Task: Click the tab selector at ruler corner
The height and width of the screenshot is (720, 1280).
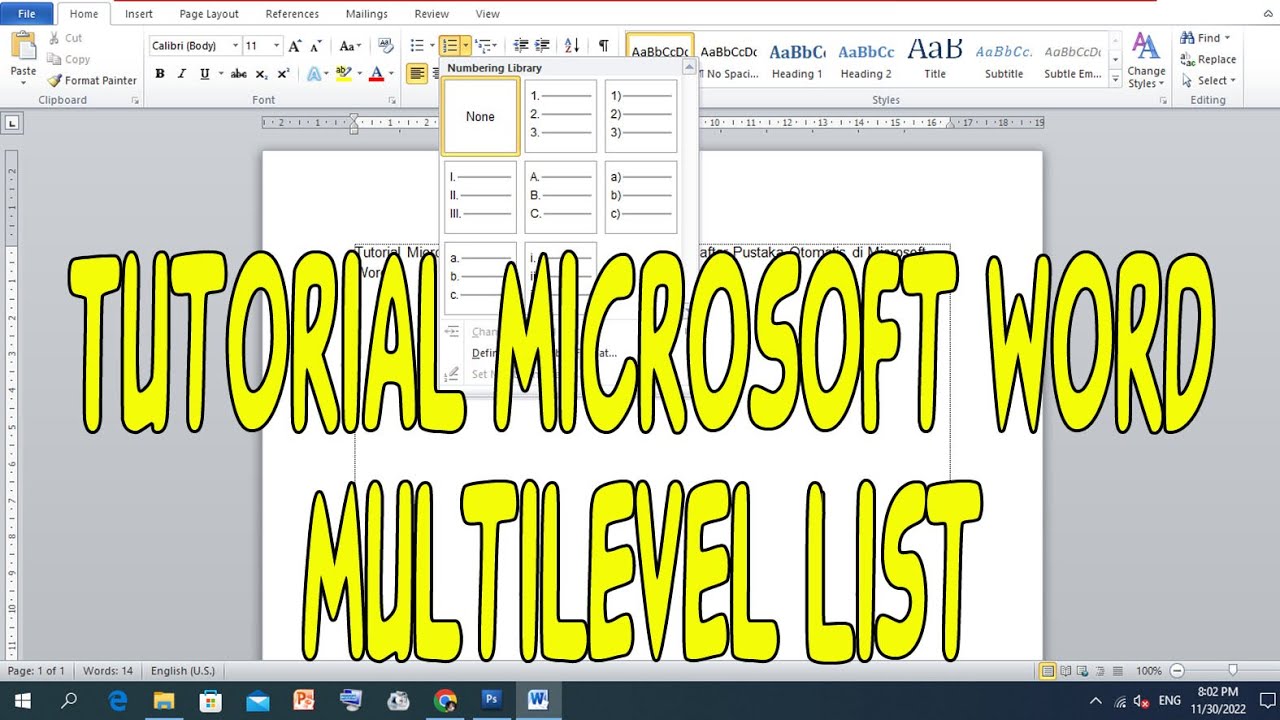Action: [x=12, y=123]
